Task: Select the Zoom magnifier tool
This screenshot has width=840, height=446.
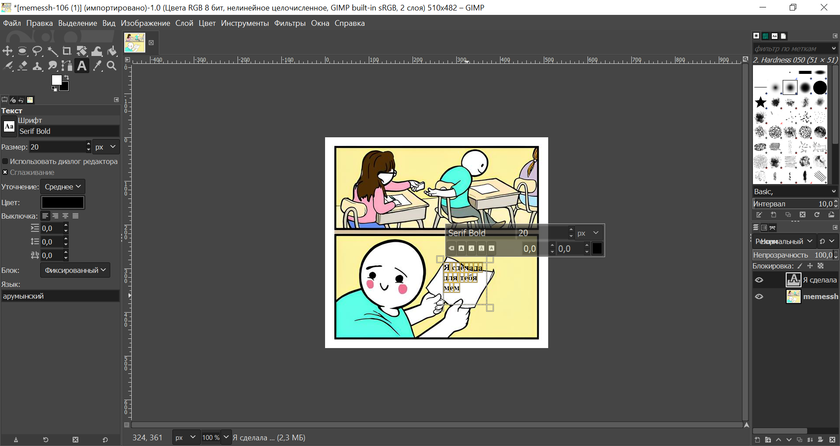Action: pyautogui.click(x=112, y=66)
